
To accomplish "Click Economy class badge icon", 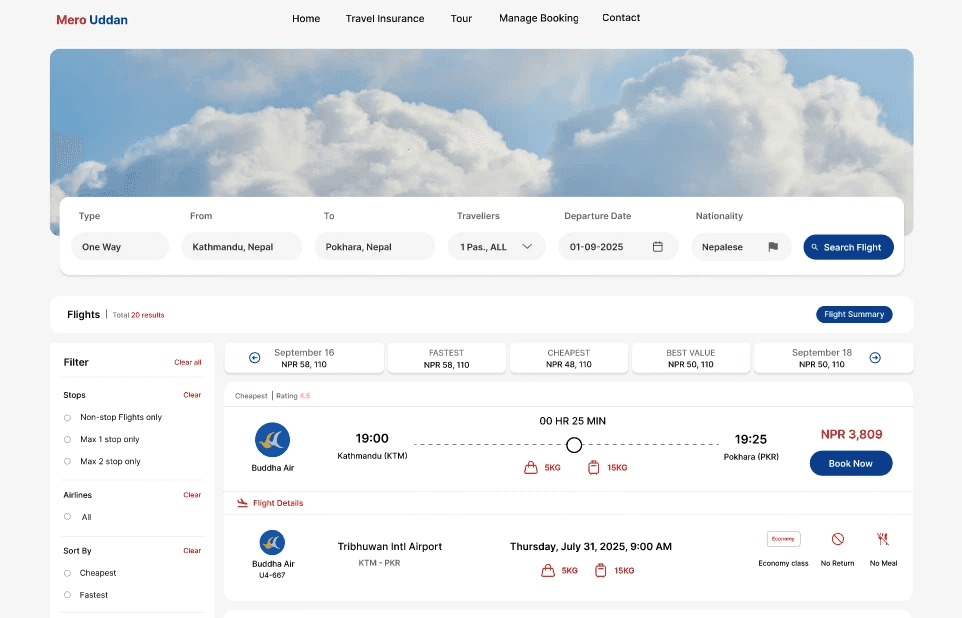I will [x=783, y=539].
